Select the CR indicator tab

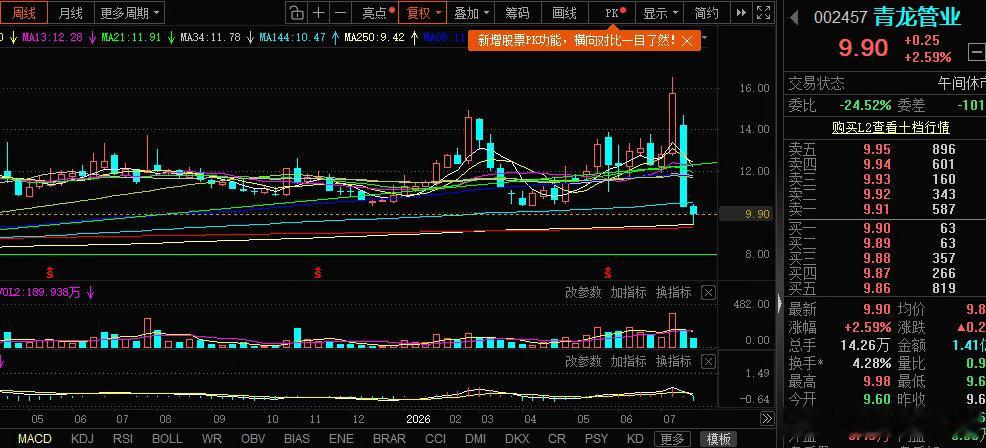pyautogui.click(x=557, y=439)
